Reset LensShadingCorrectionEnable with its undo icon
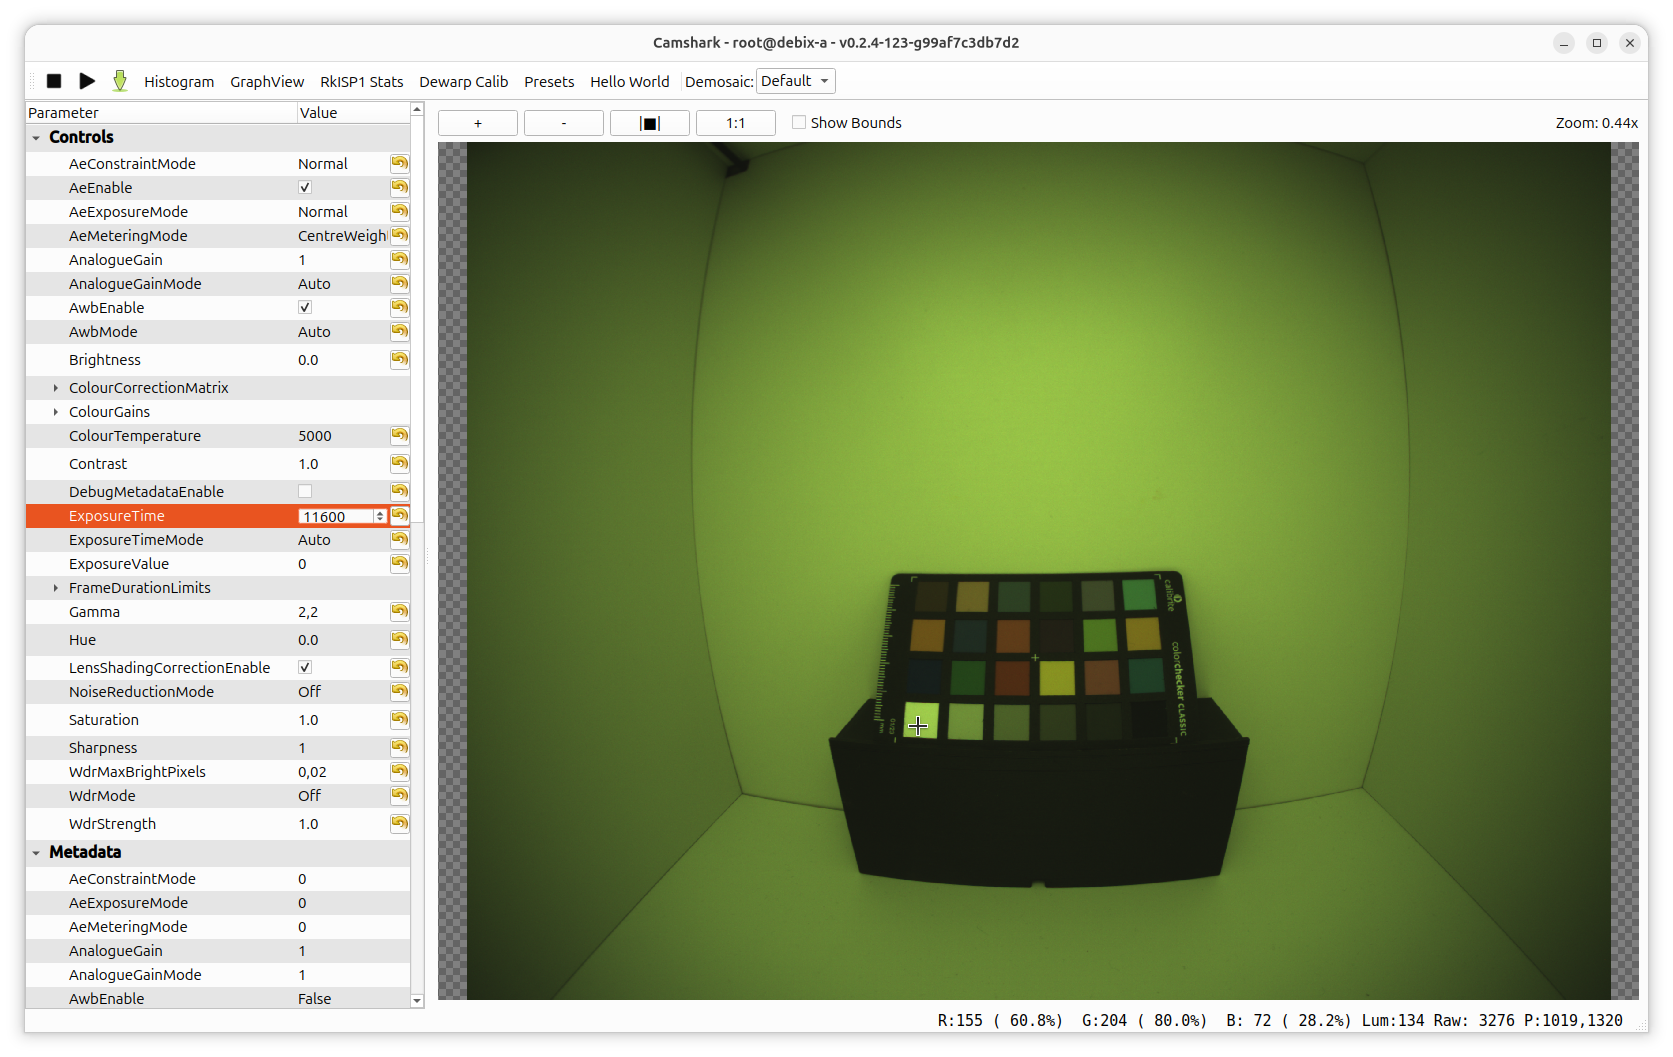This screenshot has width=1673, height=1057. [400, 667]
